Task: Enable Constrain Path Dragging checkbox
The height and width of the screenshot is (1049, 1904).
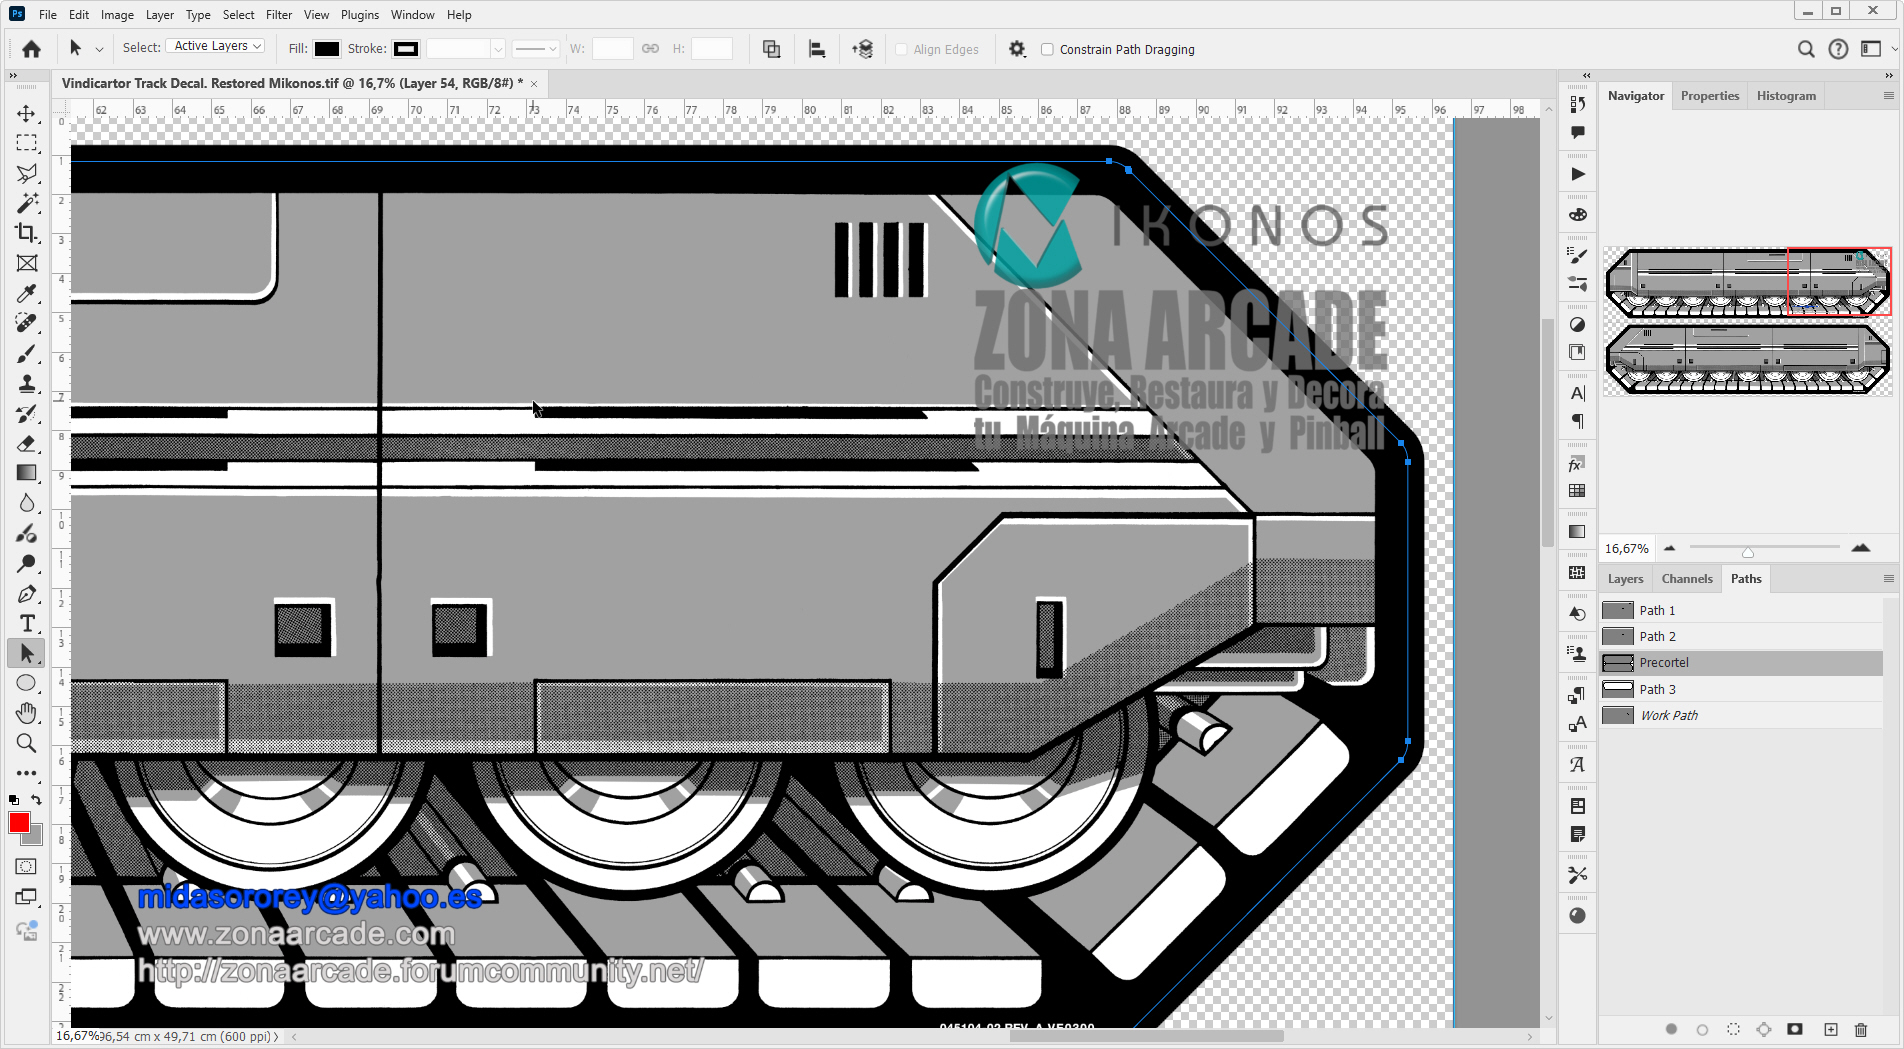Action: tap(1047, 49)
